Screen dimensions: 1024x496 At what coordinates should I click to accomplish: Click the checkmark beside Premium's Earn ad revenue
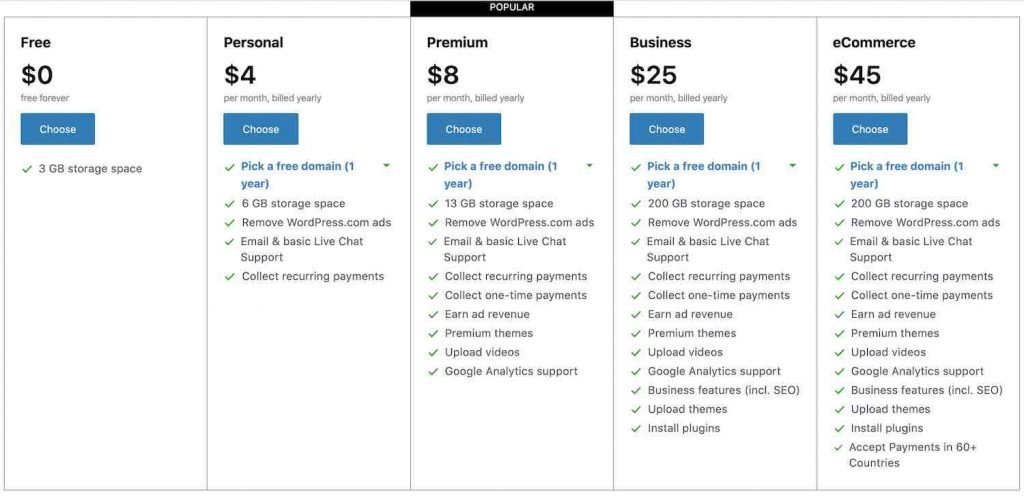pos(432,315)
